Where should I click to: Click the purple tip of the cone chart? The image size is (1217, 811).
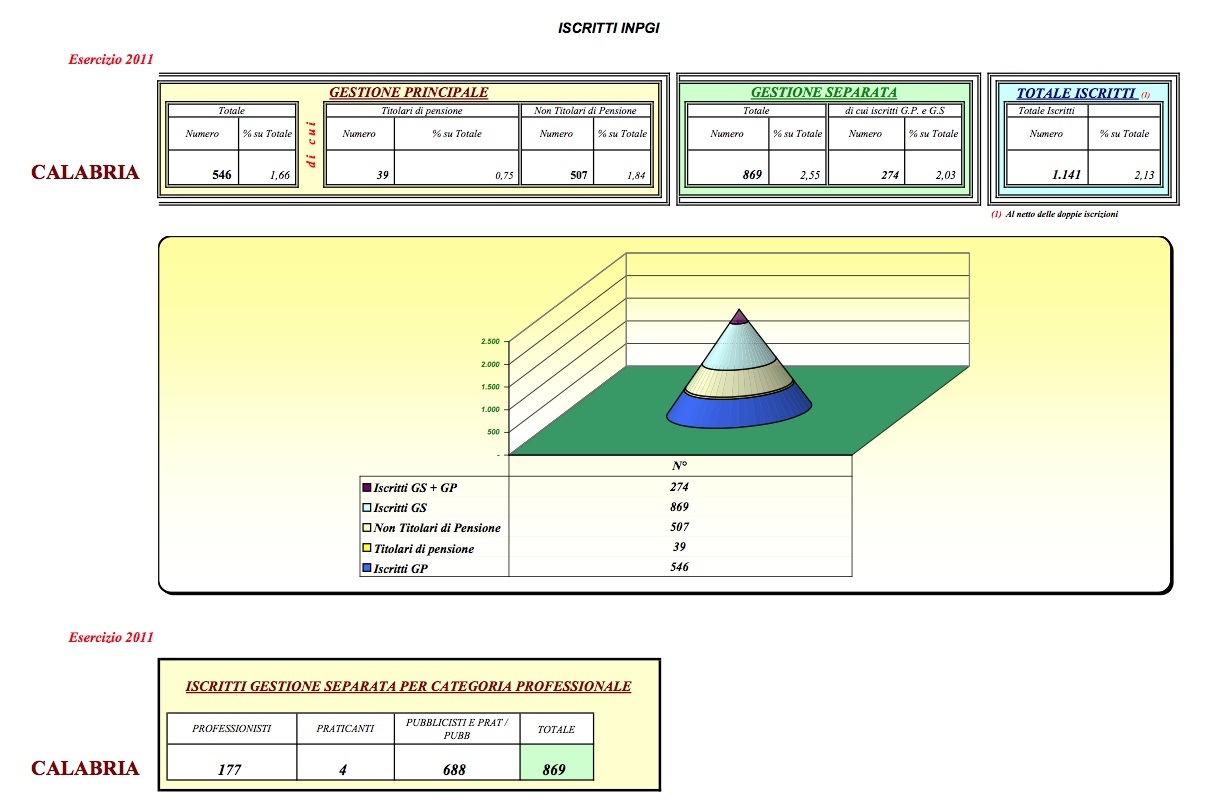tap(739, 318)
